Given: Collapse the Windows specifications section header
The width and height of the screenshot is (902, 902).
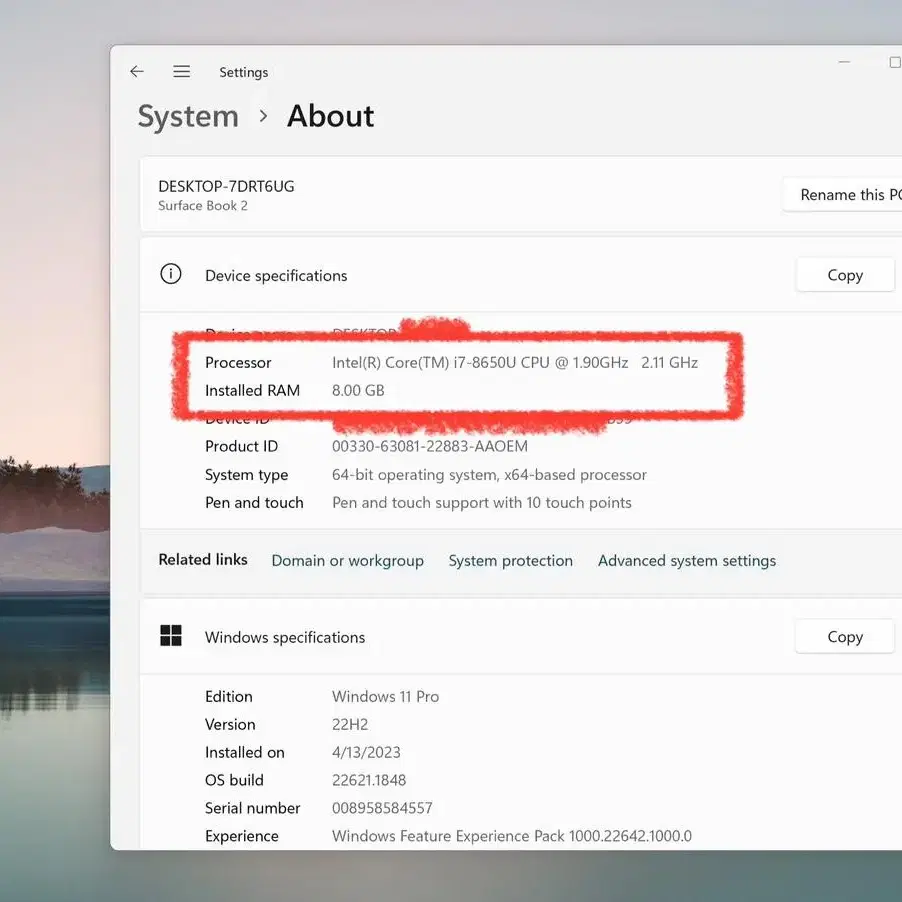Looking at the screenshot, I should click(521, 637).
